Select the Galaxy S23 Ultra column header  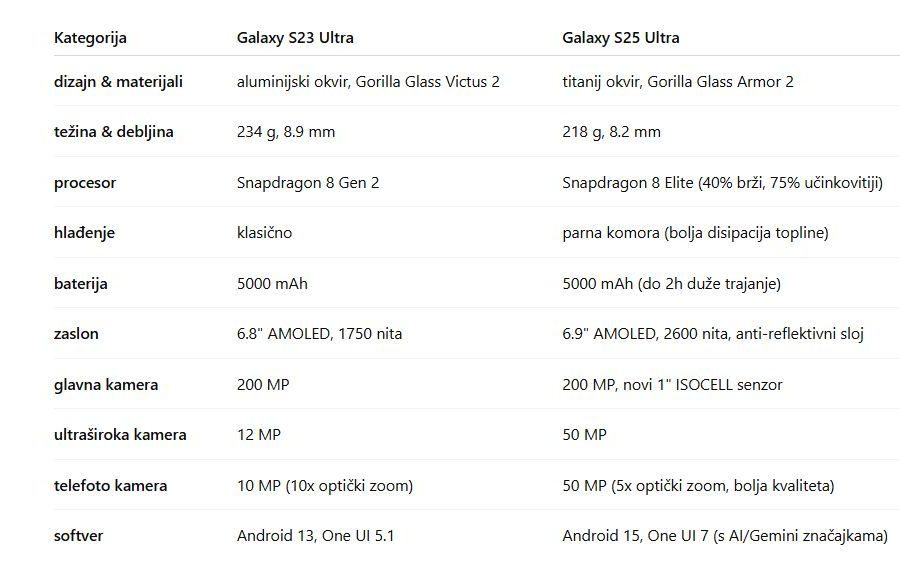[x=295, y=38]
